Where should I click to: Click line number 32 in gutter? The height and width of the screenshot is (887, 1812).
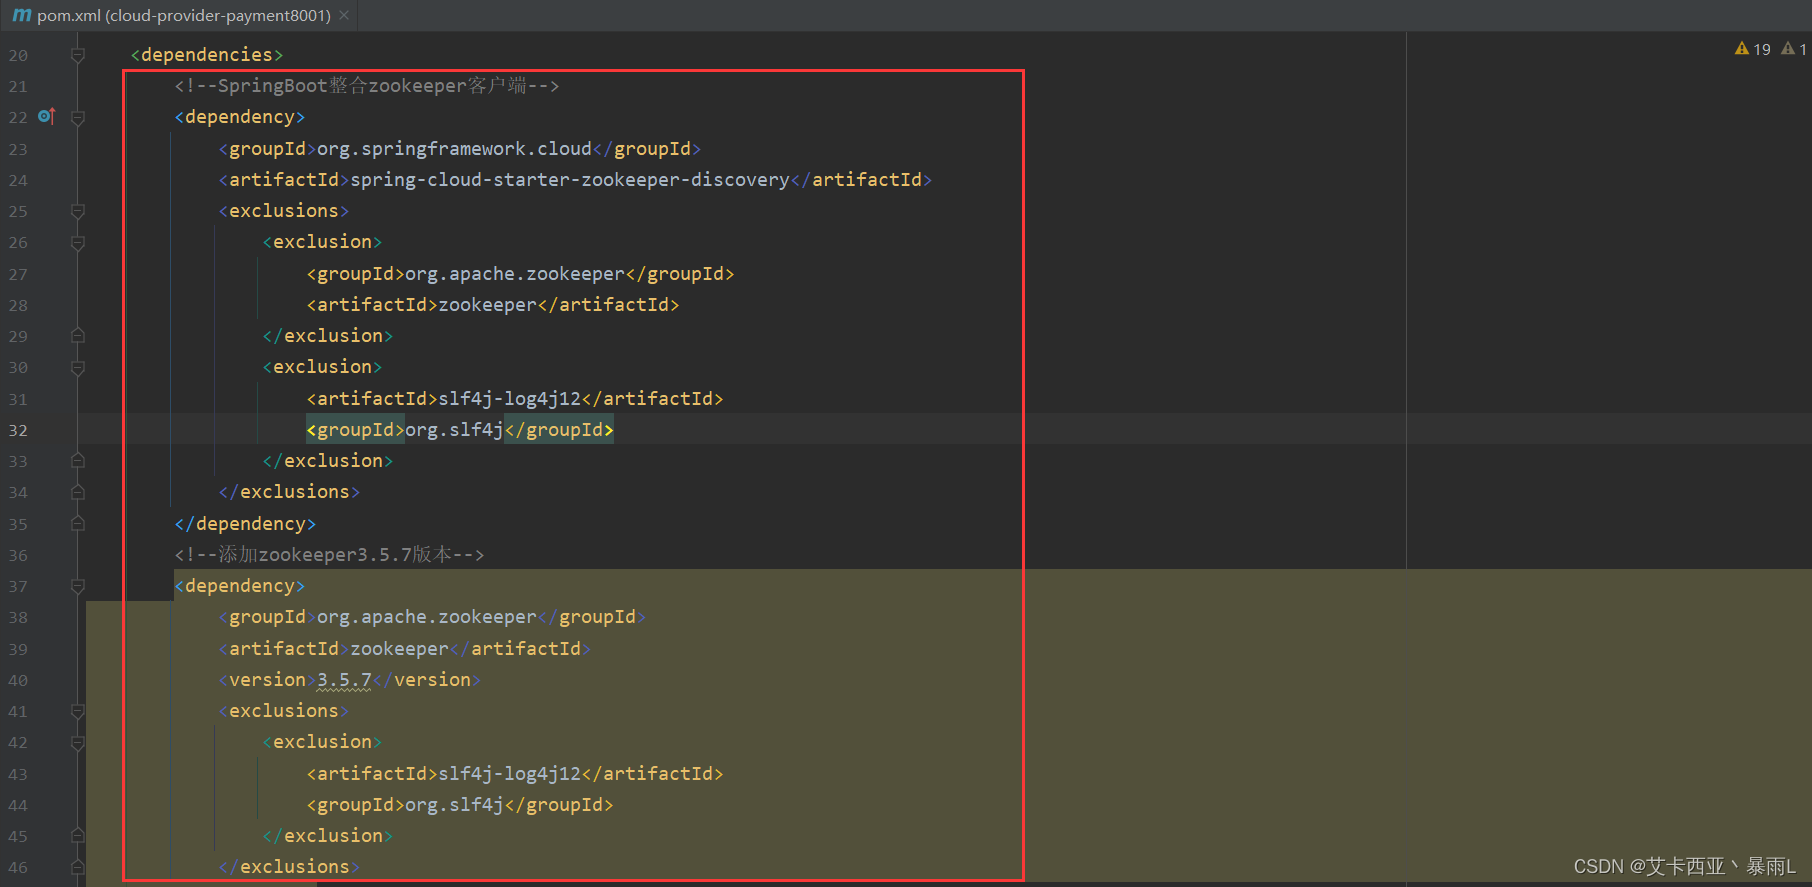point(18,431)
